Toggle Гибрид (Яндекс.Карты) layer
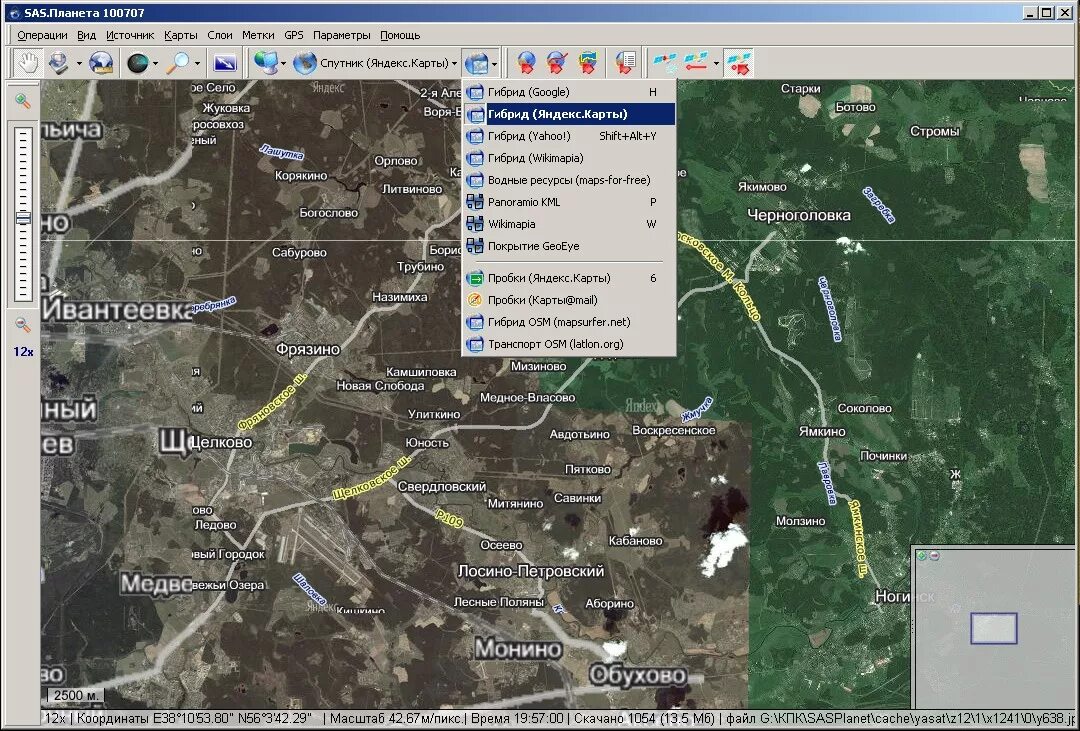This screenshot has width=1080, height=731. tap(569, 114)
